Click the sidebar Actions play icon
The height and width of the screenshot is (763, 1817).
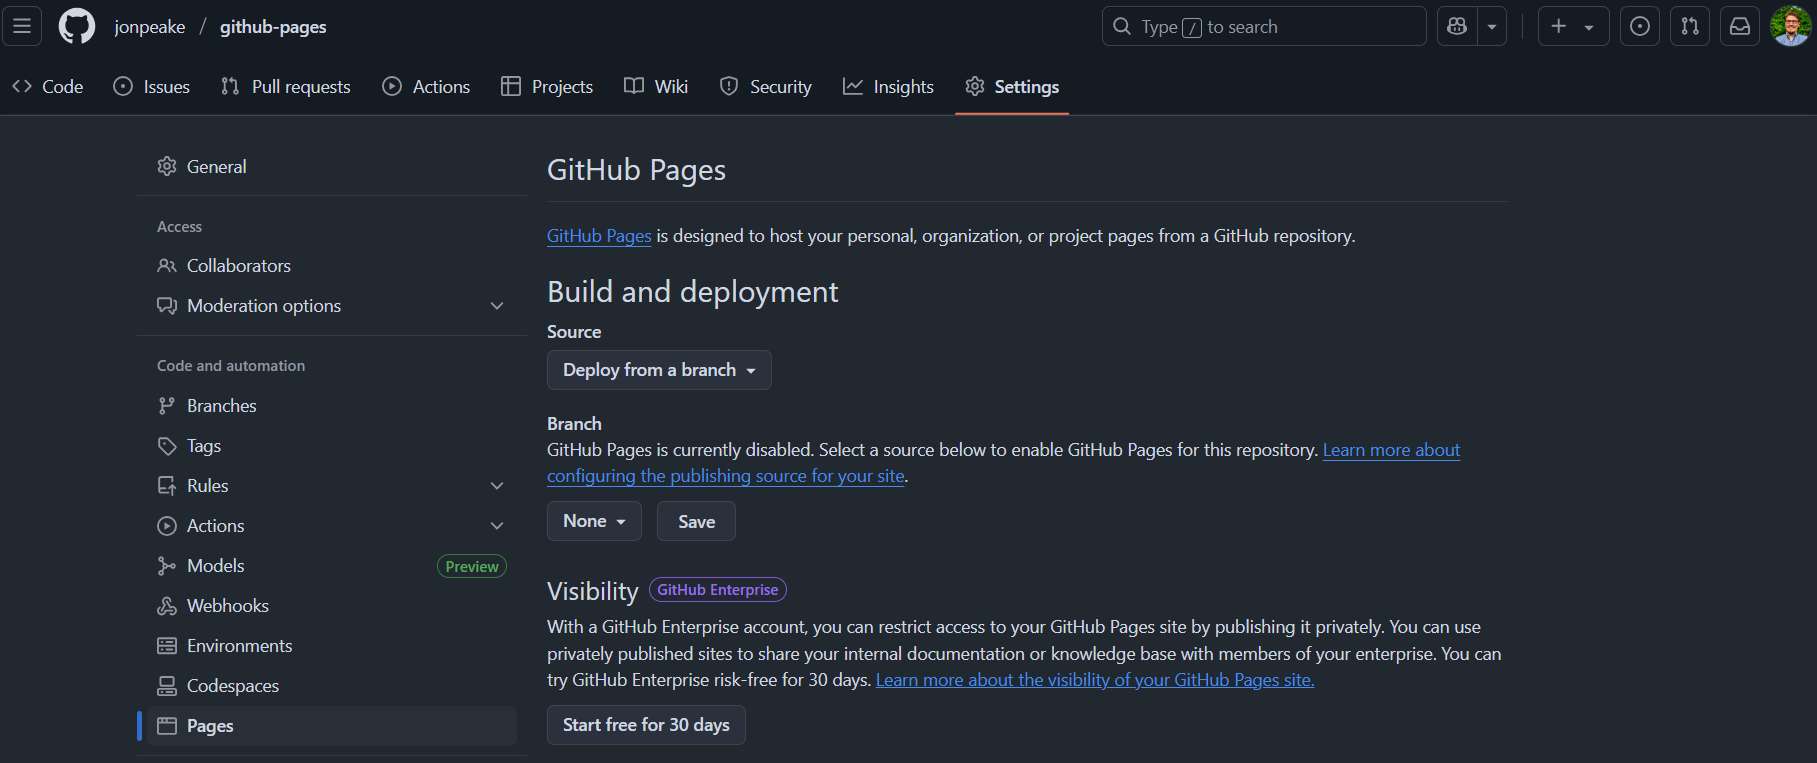[x=167, y=526]
